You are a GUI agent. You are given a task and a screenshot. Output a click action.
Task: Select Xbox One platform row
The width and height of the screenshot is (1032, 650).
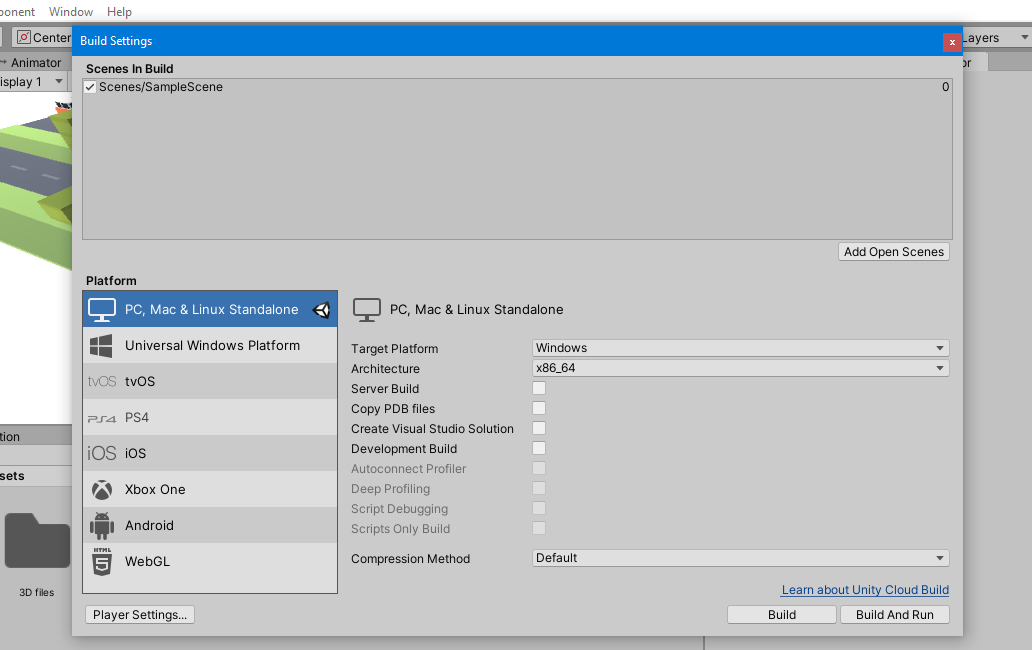pyautogui.click(x=210, y=489)
